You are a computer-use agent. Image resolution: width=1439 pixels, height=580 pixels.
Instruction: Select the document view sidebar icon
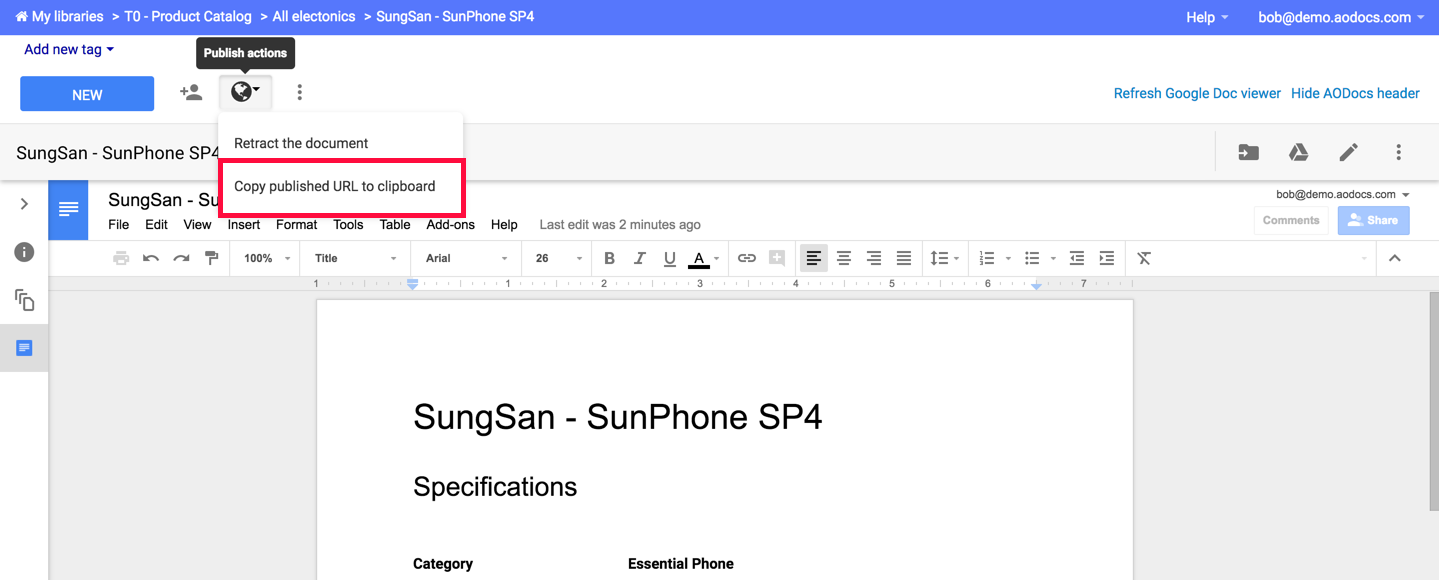[x=24, y=348]
